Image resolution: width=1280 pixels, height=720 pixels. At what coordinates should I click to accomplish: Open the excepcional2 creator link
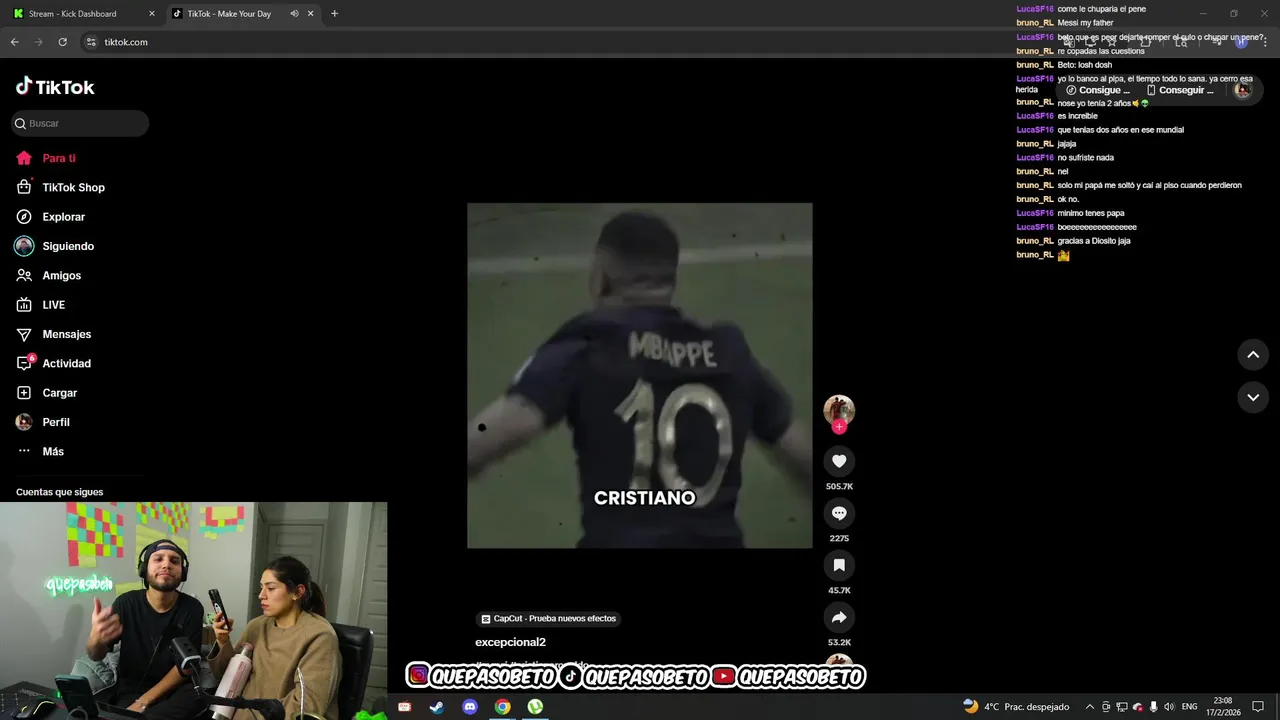[510, 642]
